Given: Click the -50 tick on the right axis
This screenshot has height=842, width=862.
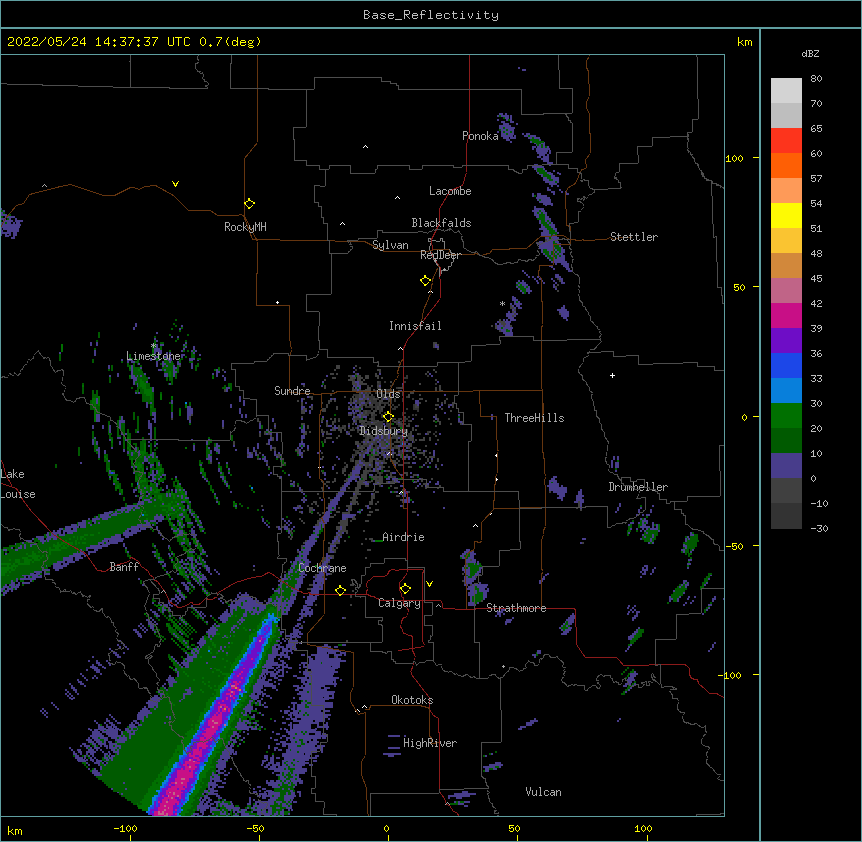Looking at the screenshot, I should click(x=734, y=546).
